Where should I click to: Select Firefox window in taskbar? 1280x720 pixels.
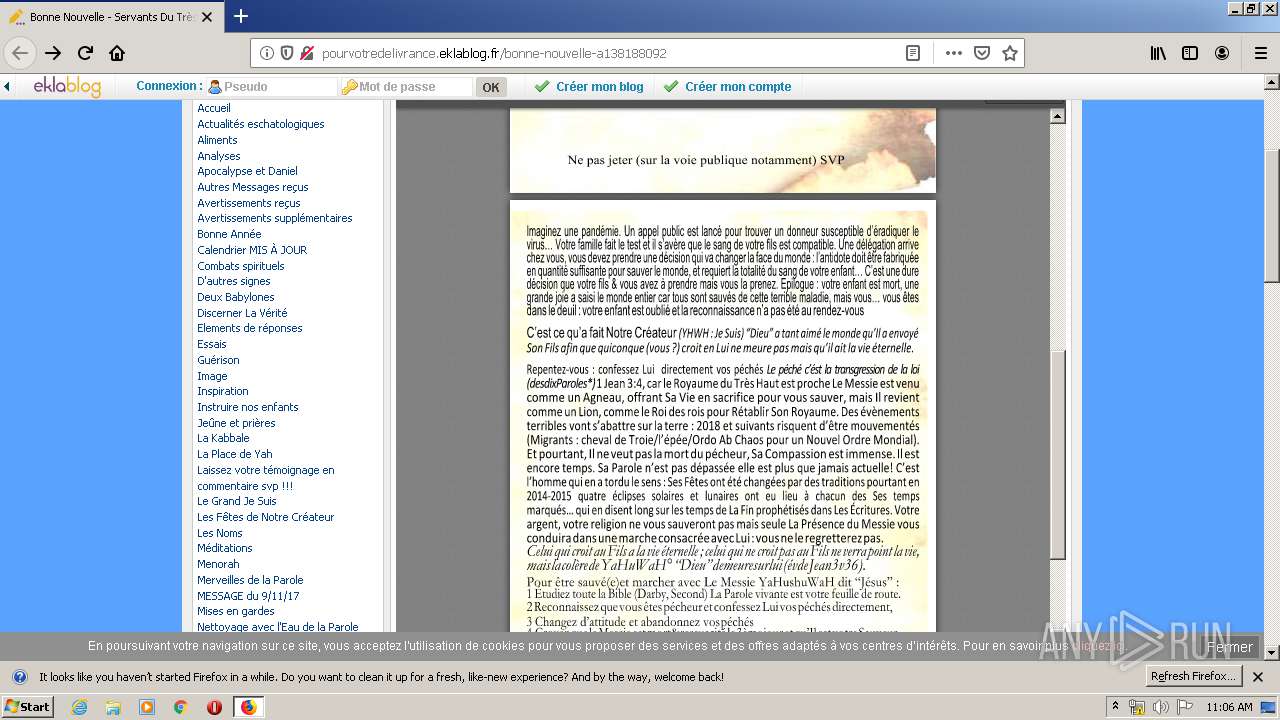click(x=248, y=707)
